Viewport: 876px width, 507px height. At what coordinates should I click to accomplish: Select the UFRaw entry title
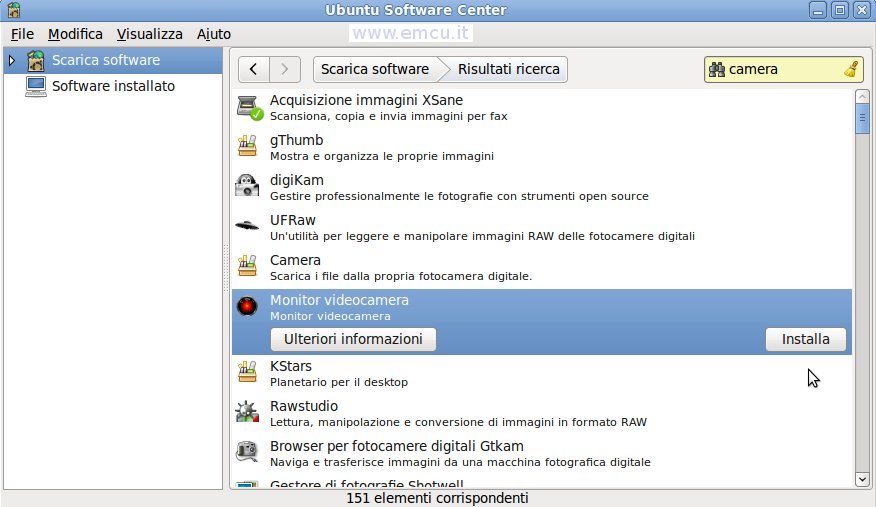click(x=293, y=220)
